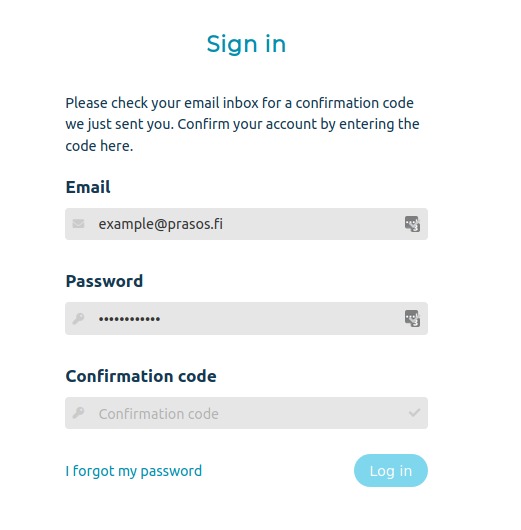
Task: Open password manager icon in Email field
Action: (x=412, y=224)
